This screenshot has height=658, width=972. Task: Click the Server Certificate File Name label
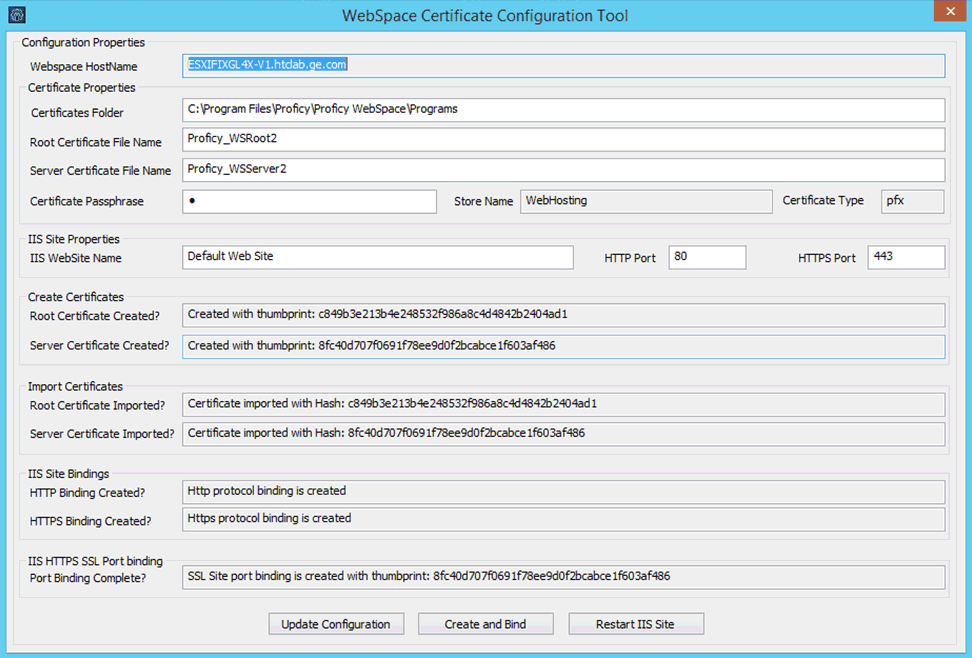point(100,171)
